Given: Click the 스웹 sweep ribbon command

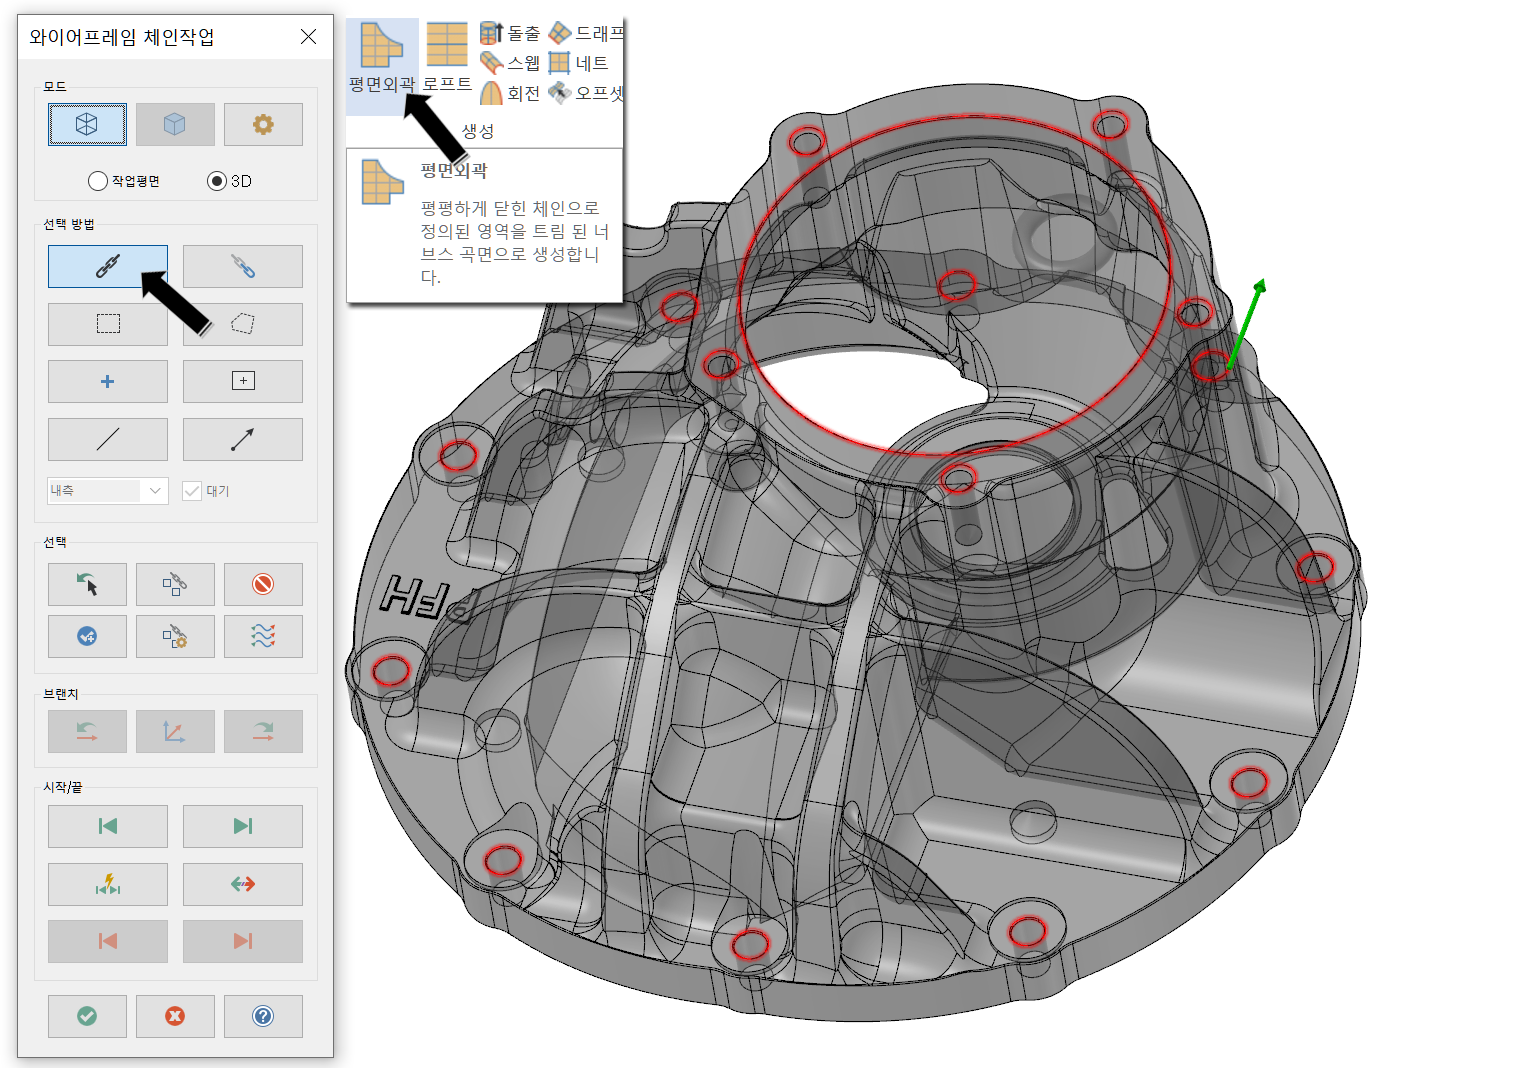Looking at the screenshot, I should coord(510,63).
